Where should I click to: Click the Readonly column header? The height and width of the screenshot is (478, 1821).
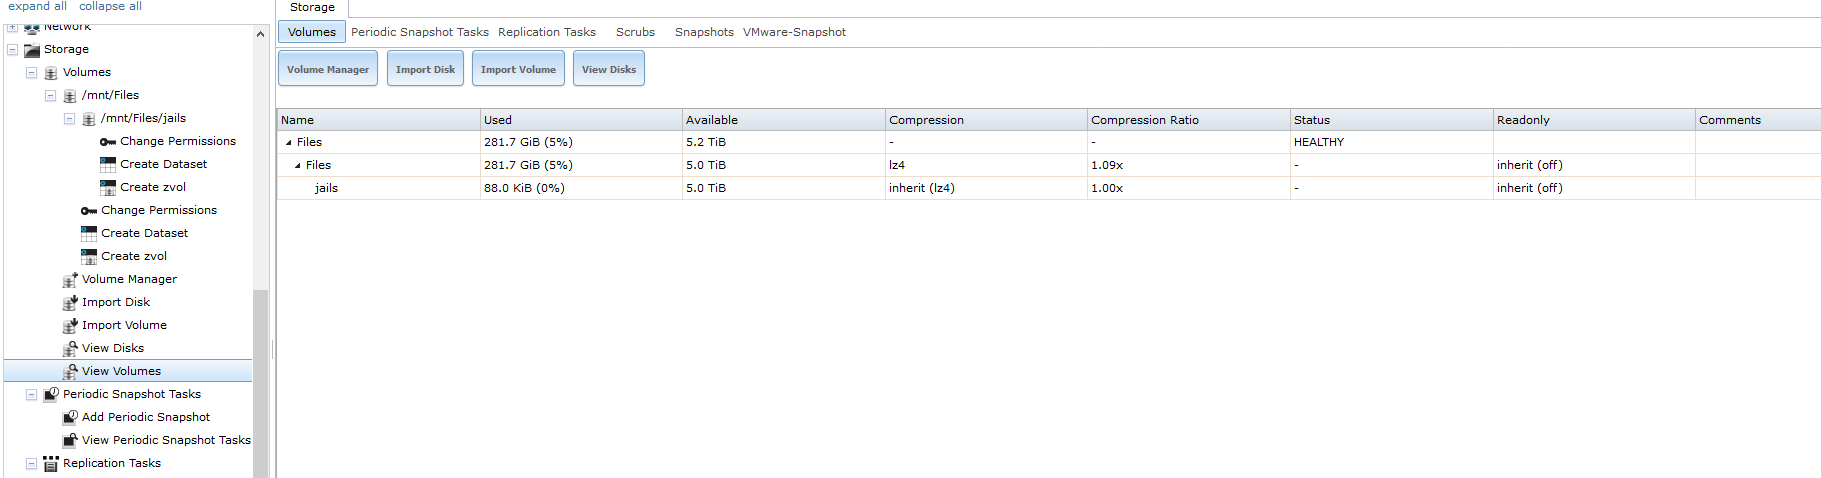pyautogui.click(x=1594, y=120)
